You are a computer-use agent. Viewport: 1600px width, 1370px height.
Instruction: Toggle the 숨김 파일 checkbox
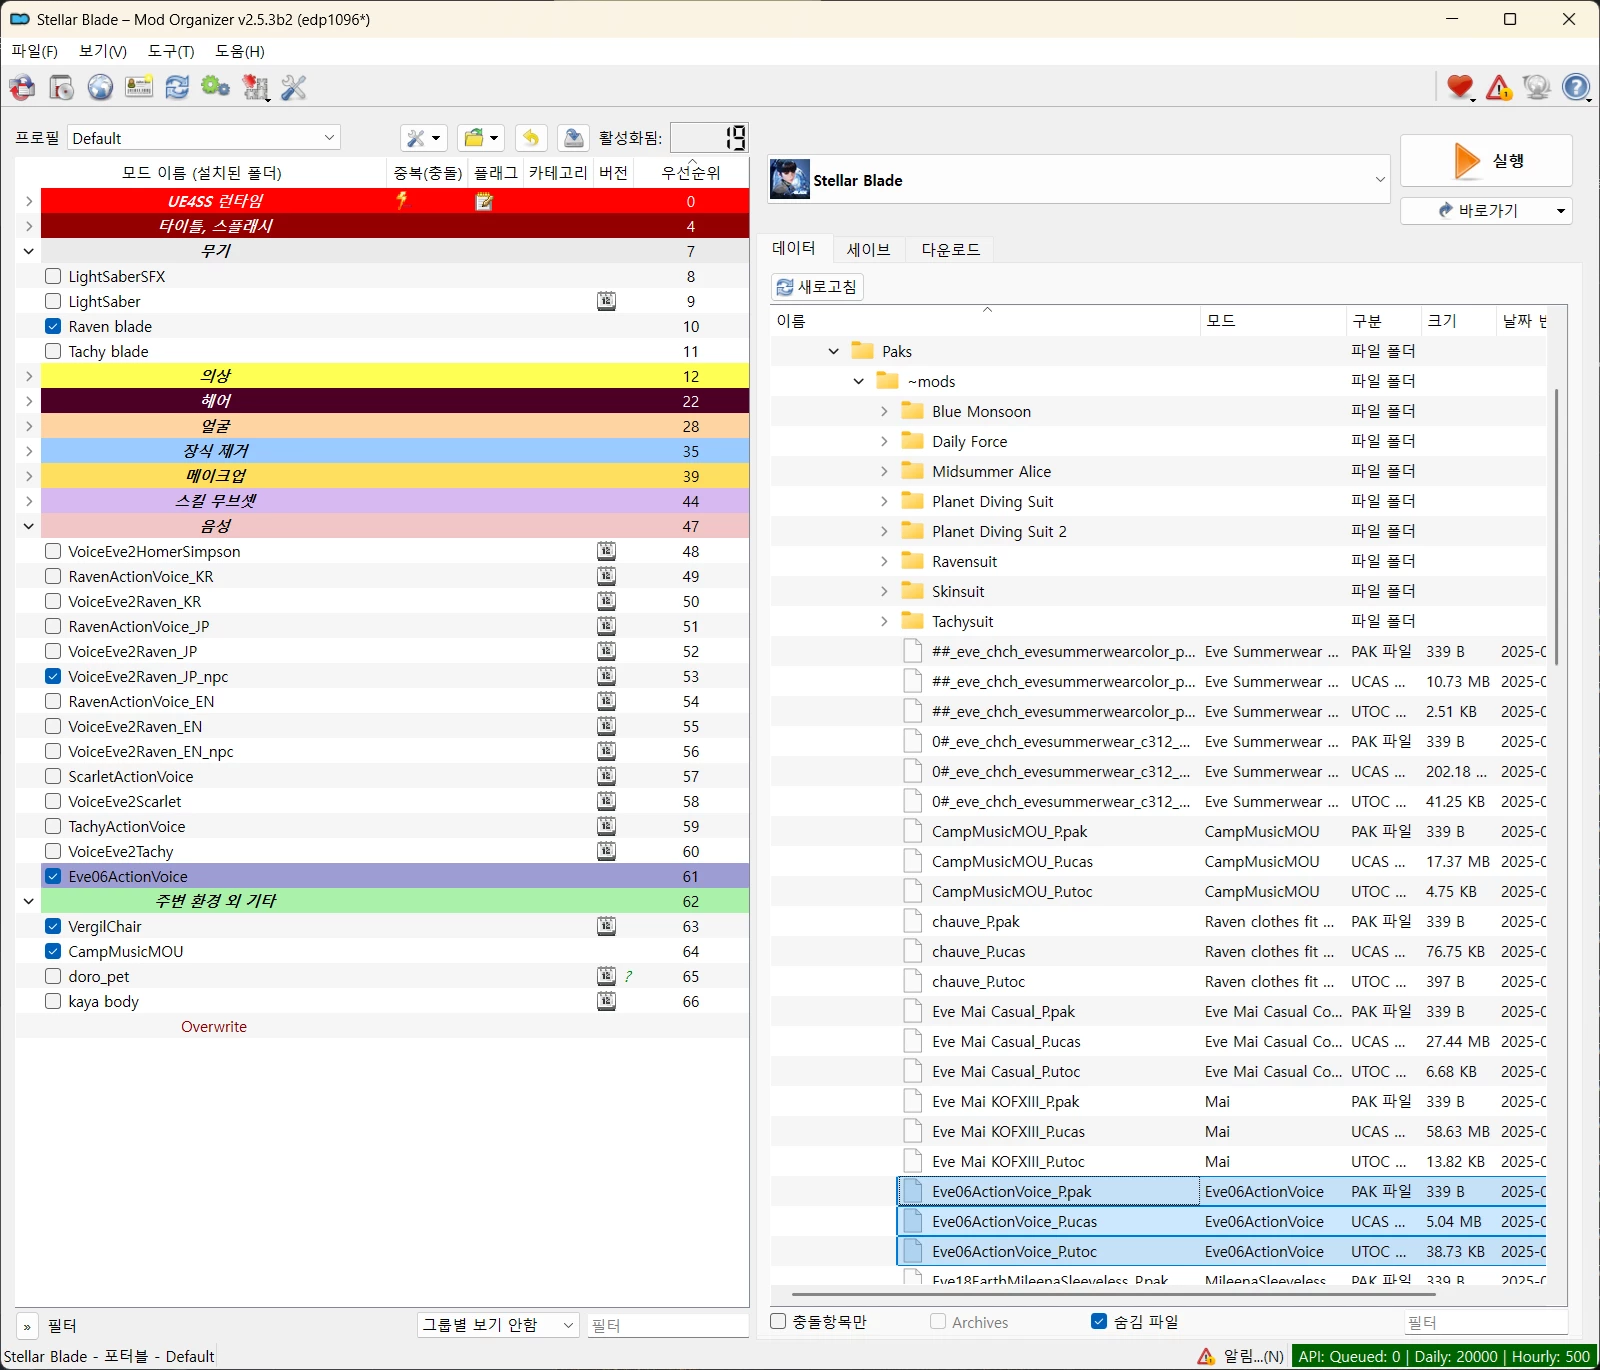click(1099, 1322)
